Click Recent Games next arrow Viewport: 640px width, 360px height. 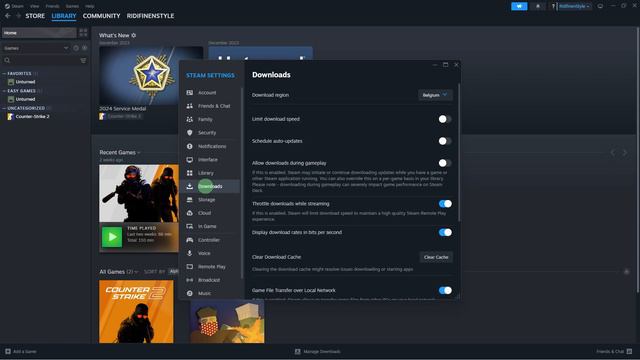pyautogui.click(x=625, y=153)
